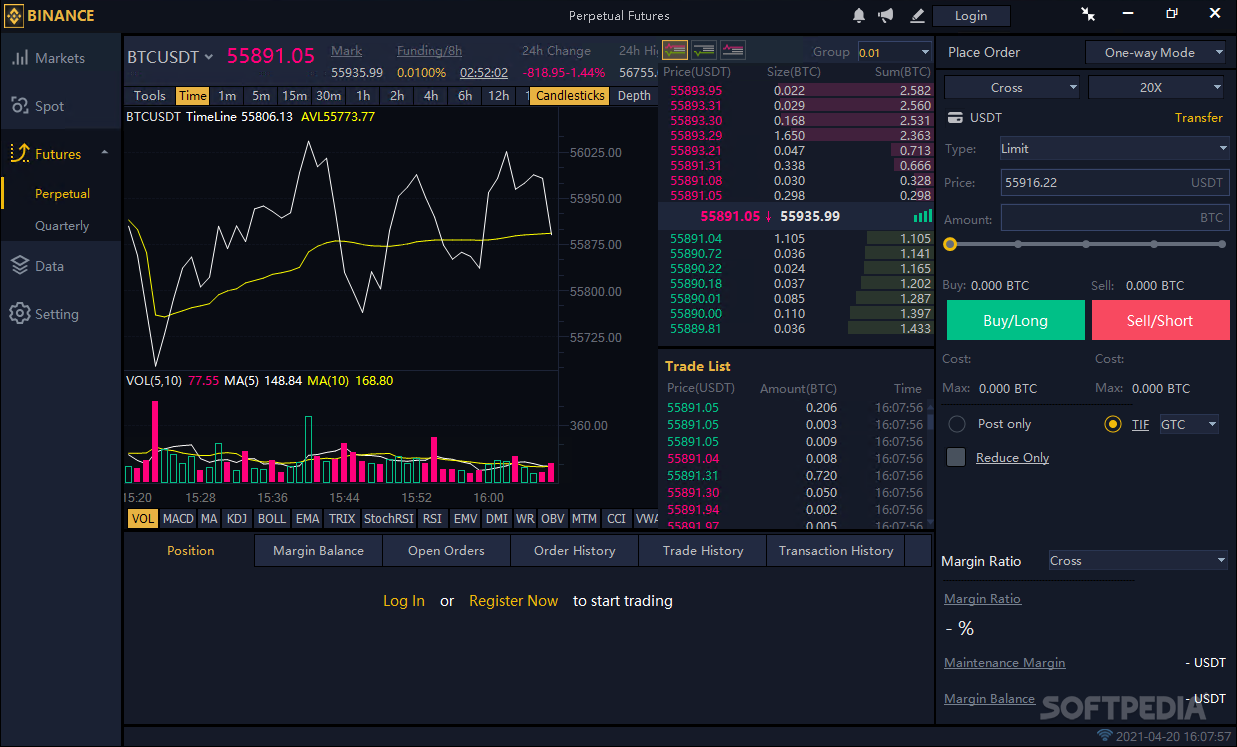Select Quarterly under Futures
Viewport: 1237px width, 747px height.
click(x=62, y=226)
